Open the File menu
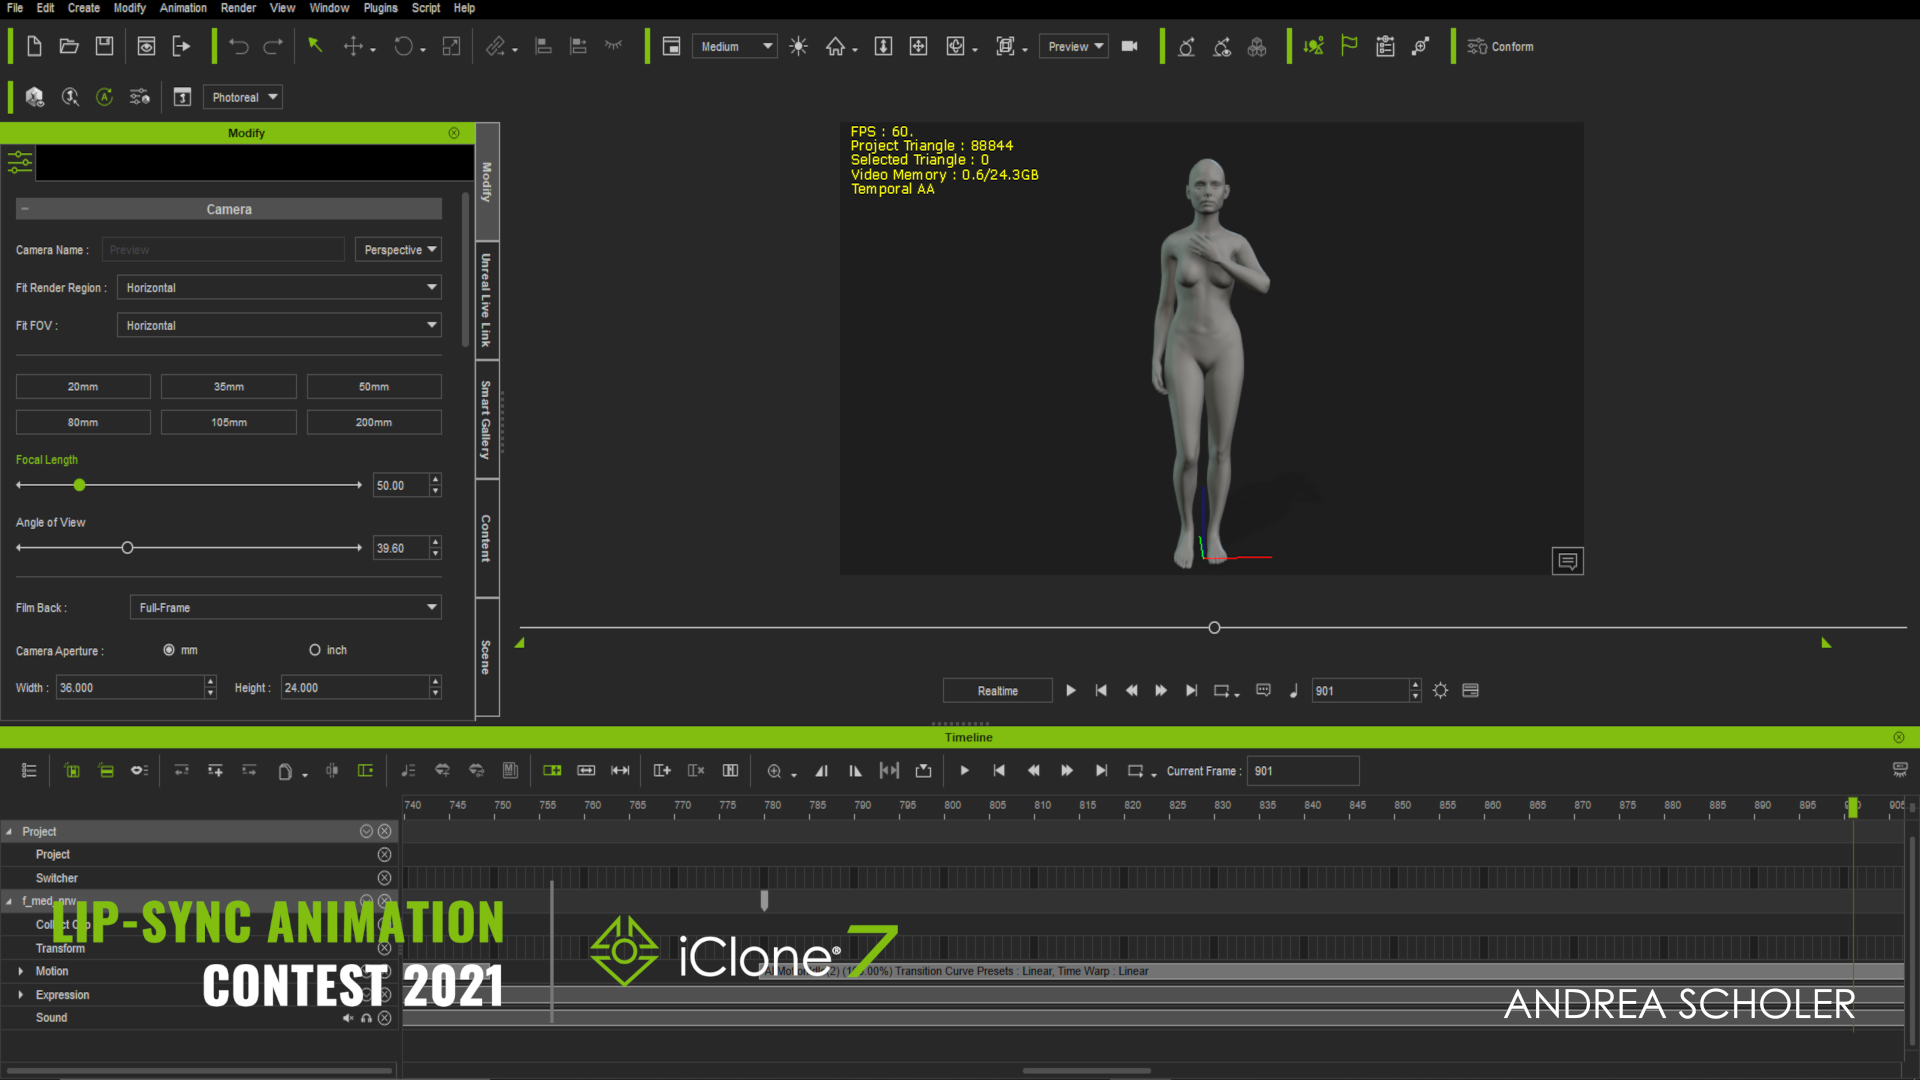This screenshot has height=1080, width=1920. 15,8
